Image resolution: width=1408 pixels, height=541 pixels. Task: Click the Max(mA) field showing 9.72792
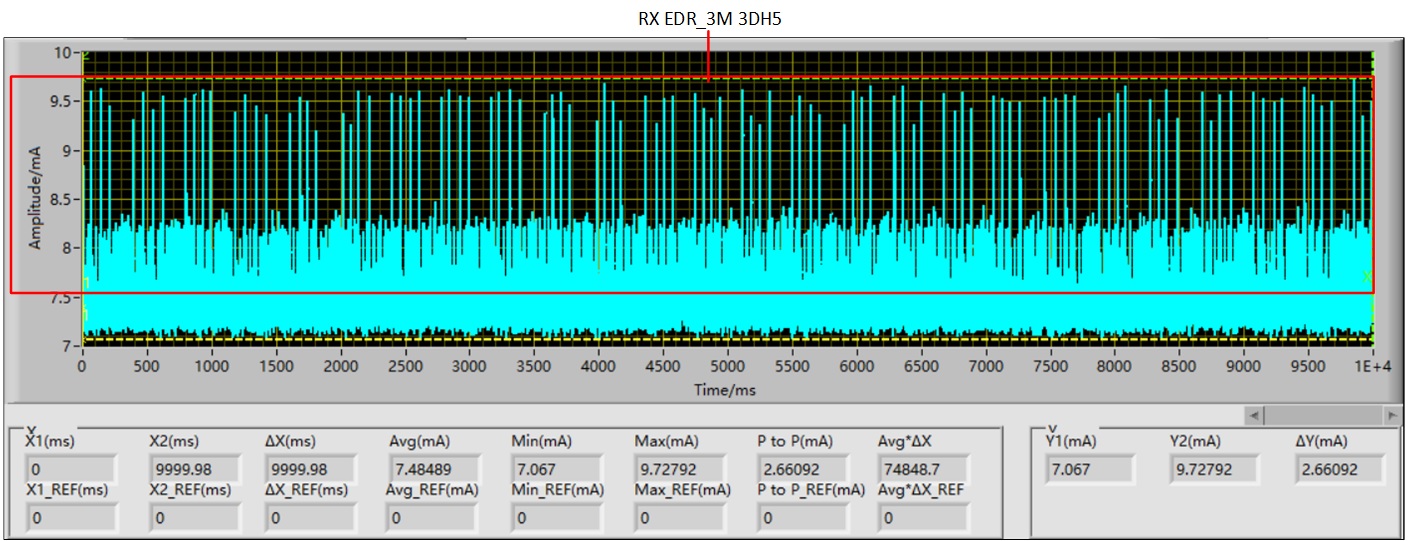click(x=681, y=469)
